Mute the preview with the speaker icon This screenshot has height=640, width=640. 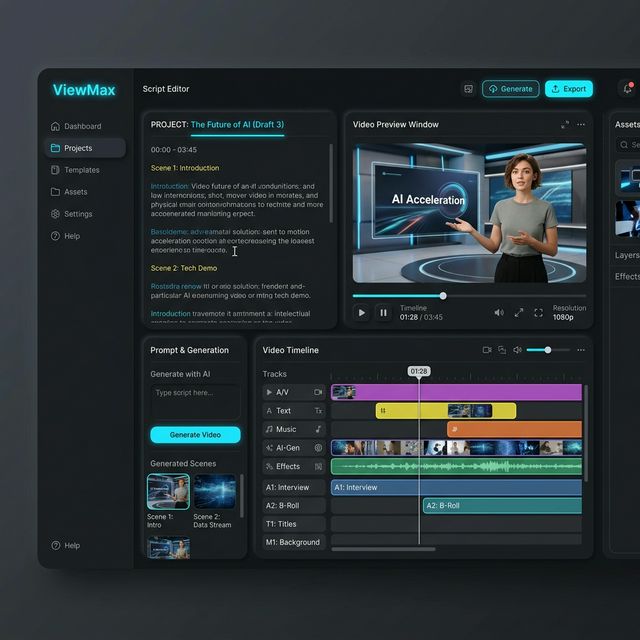(x=499, y=313)
